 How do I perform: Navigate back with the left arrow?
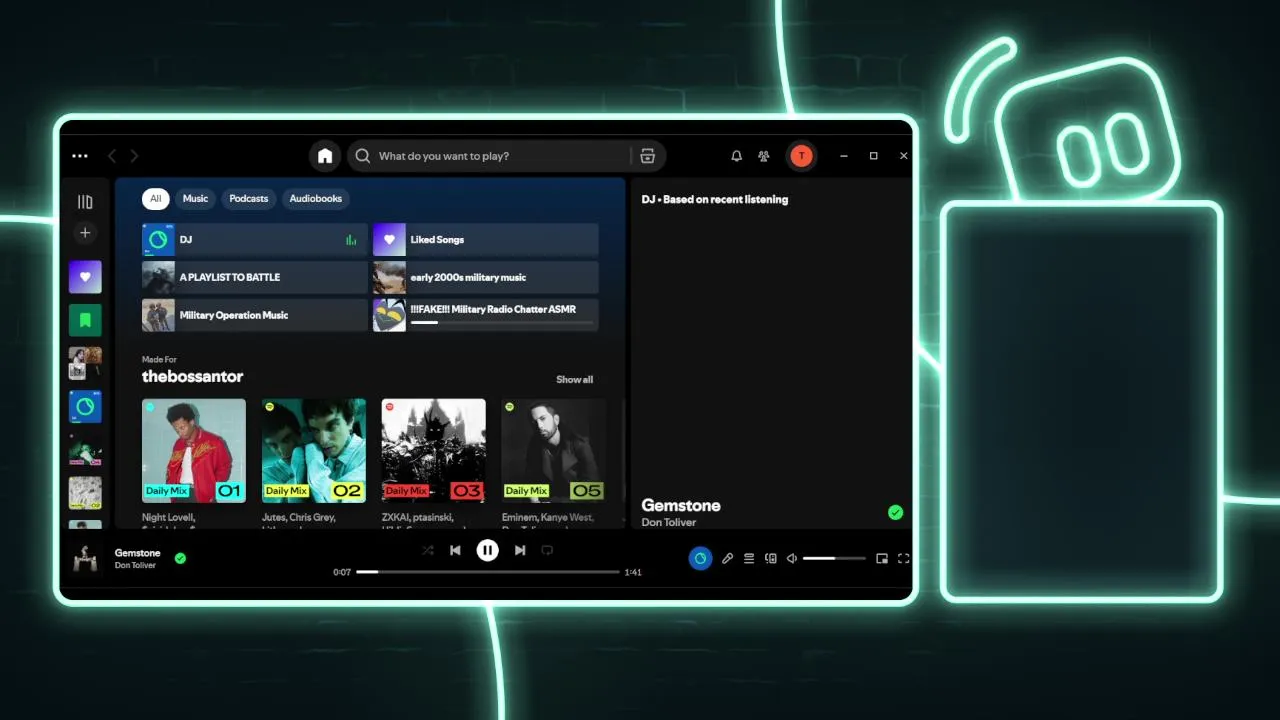(112, 156)
